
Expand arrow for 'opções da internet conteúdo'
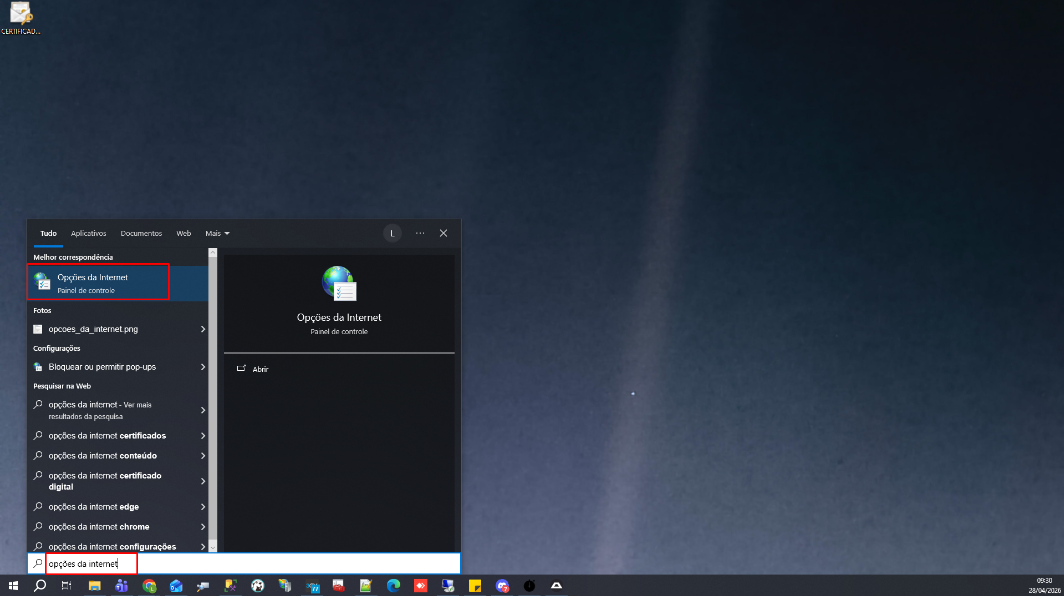click(x=202, y=456)
